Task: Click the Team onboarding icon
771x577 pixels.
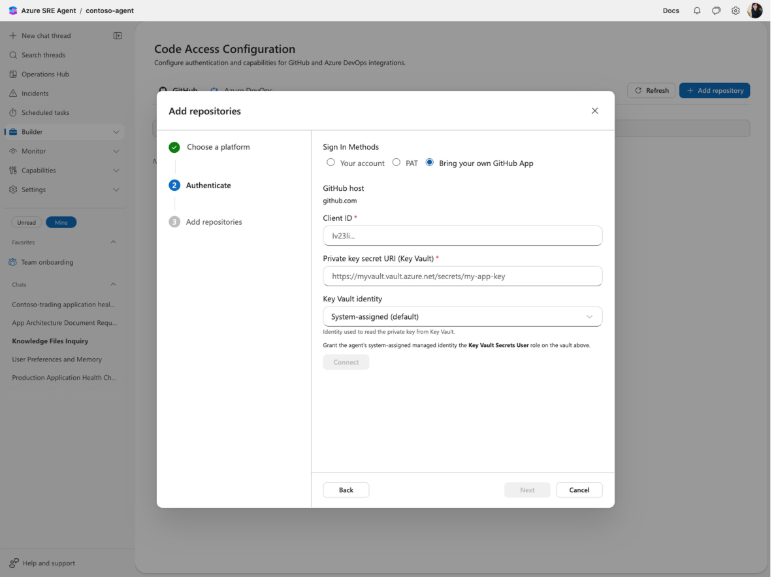Action: click(x=13, y=262)
